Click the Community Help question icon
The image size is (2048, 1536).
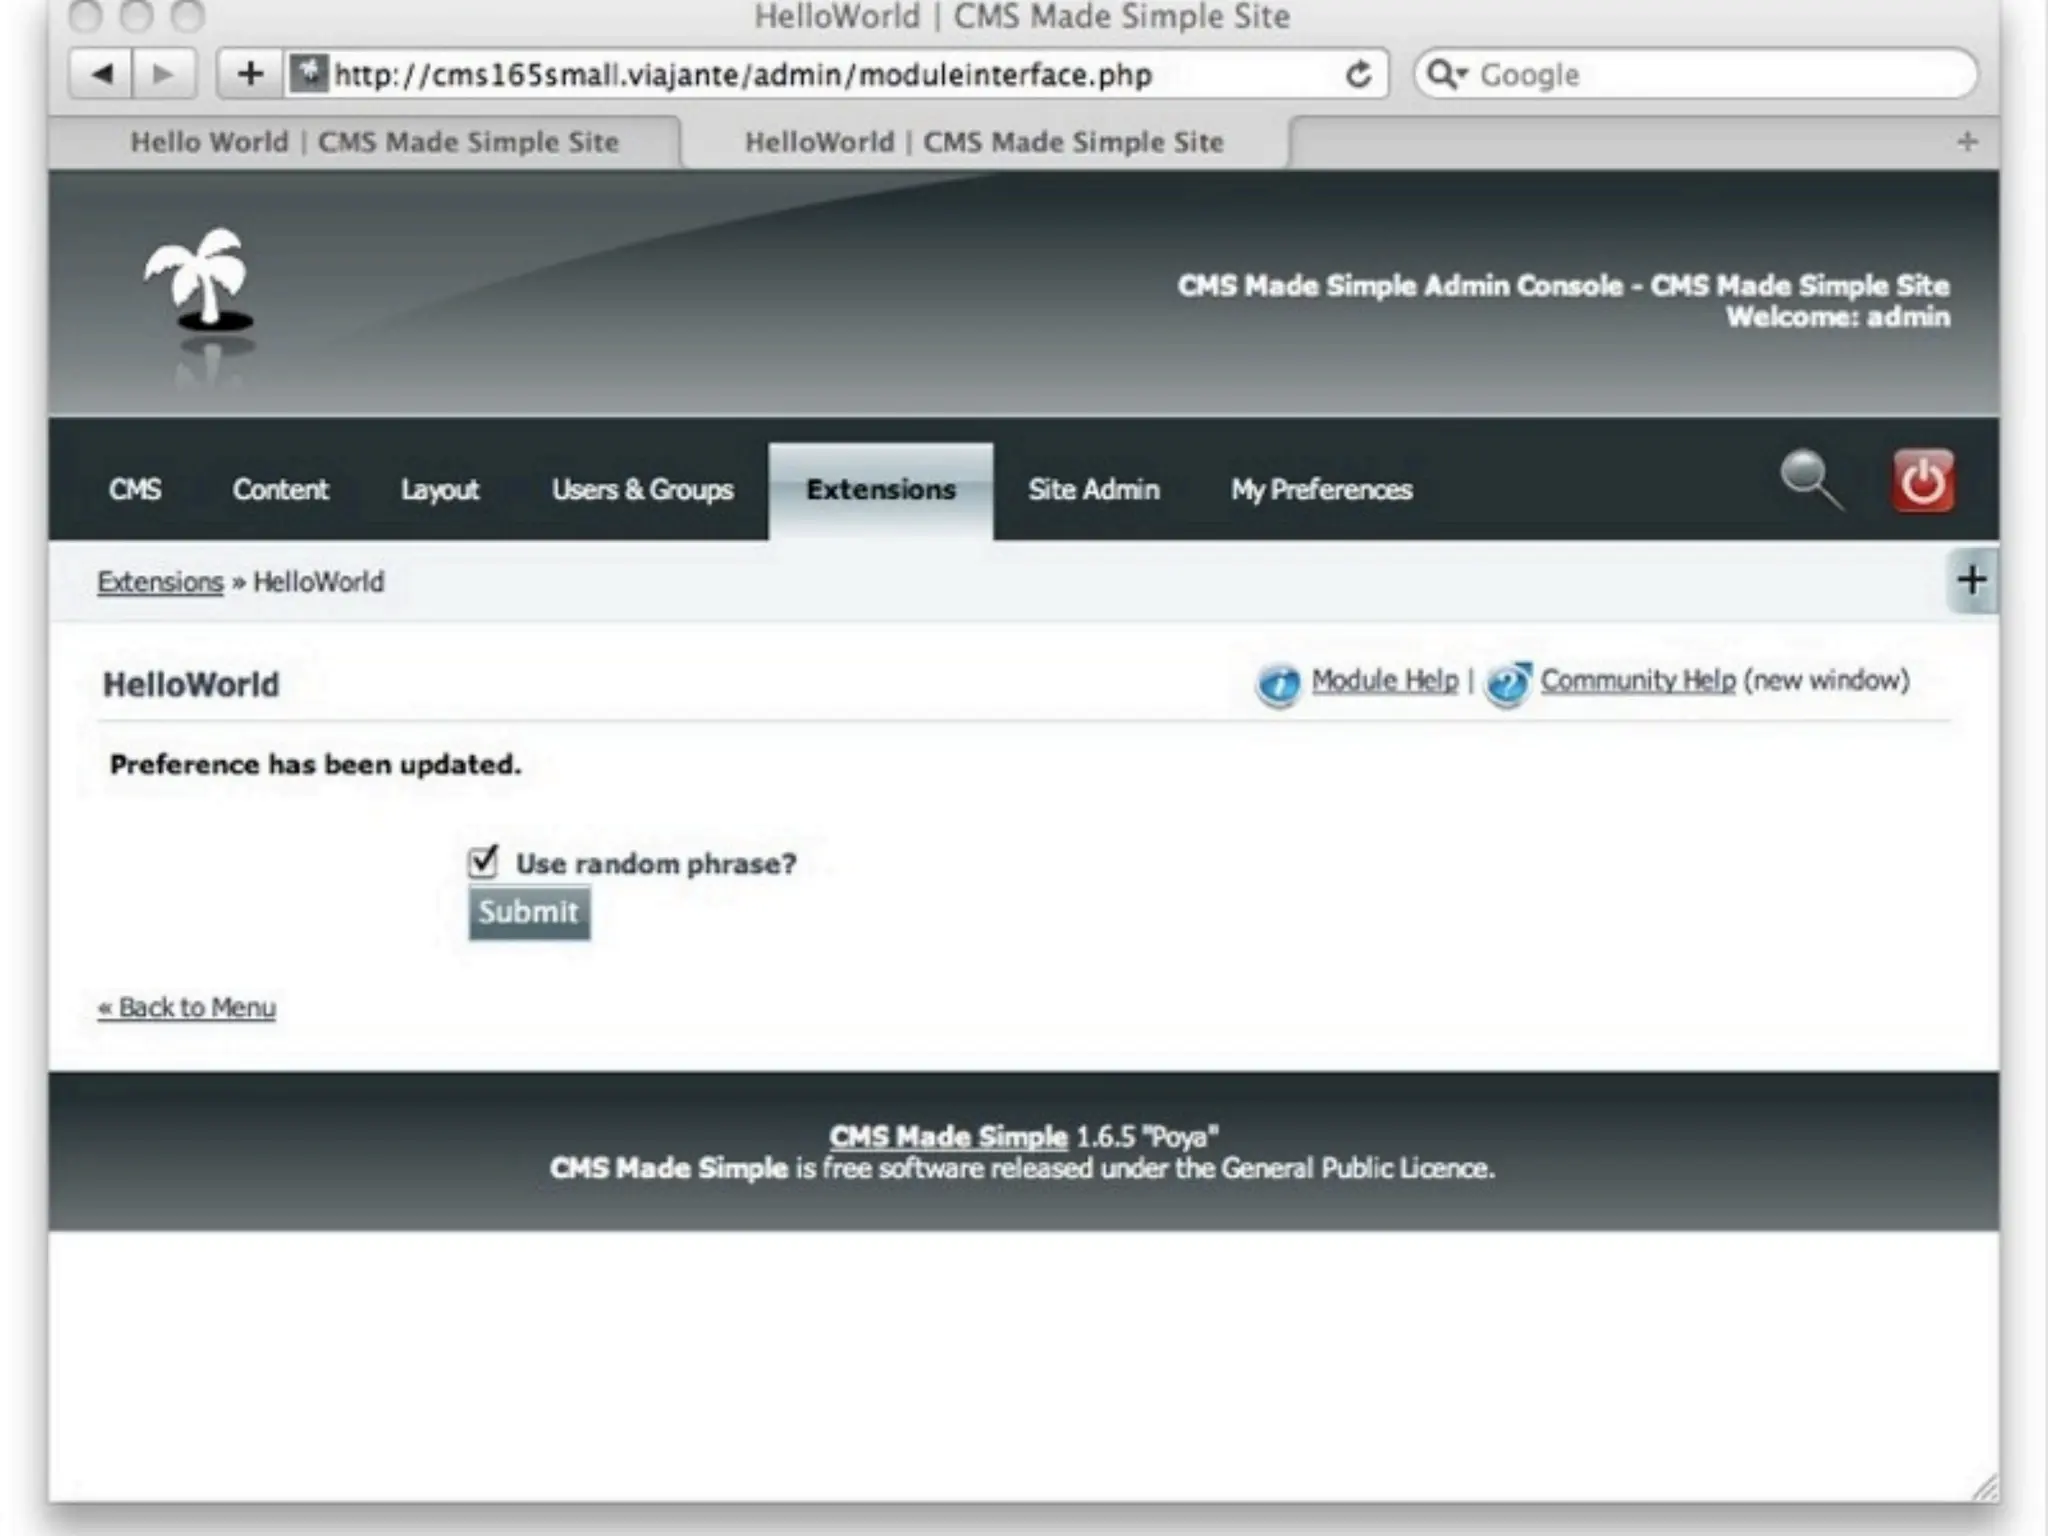[x=1508, y=684]
